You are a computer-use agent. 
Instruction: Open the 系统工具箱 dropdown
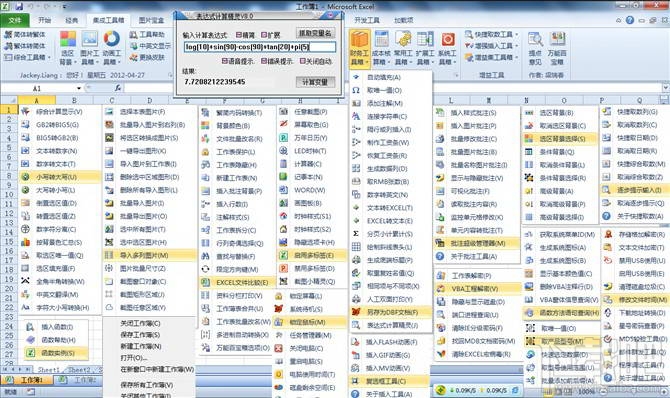(447, 48)
